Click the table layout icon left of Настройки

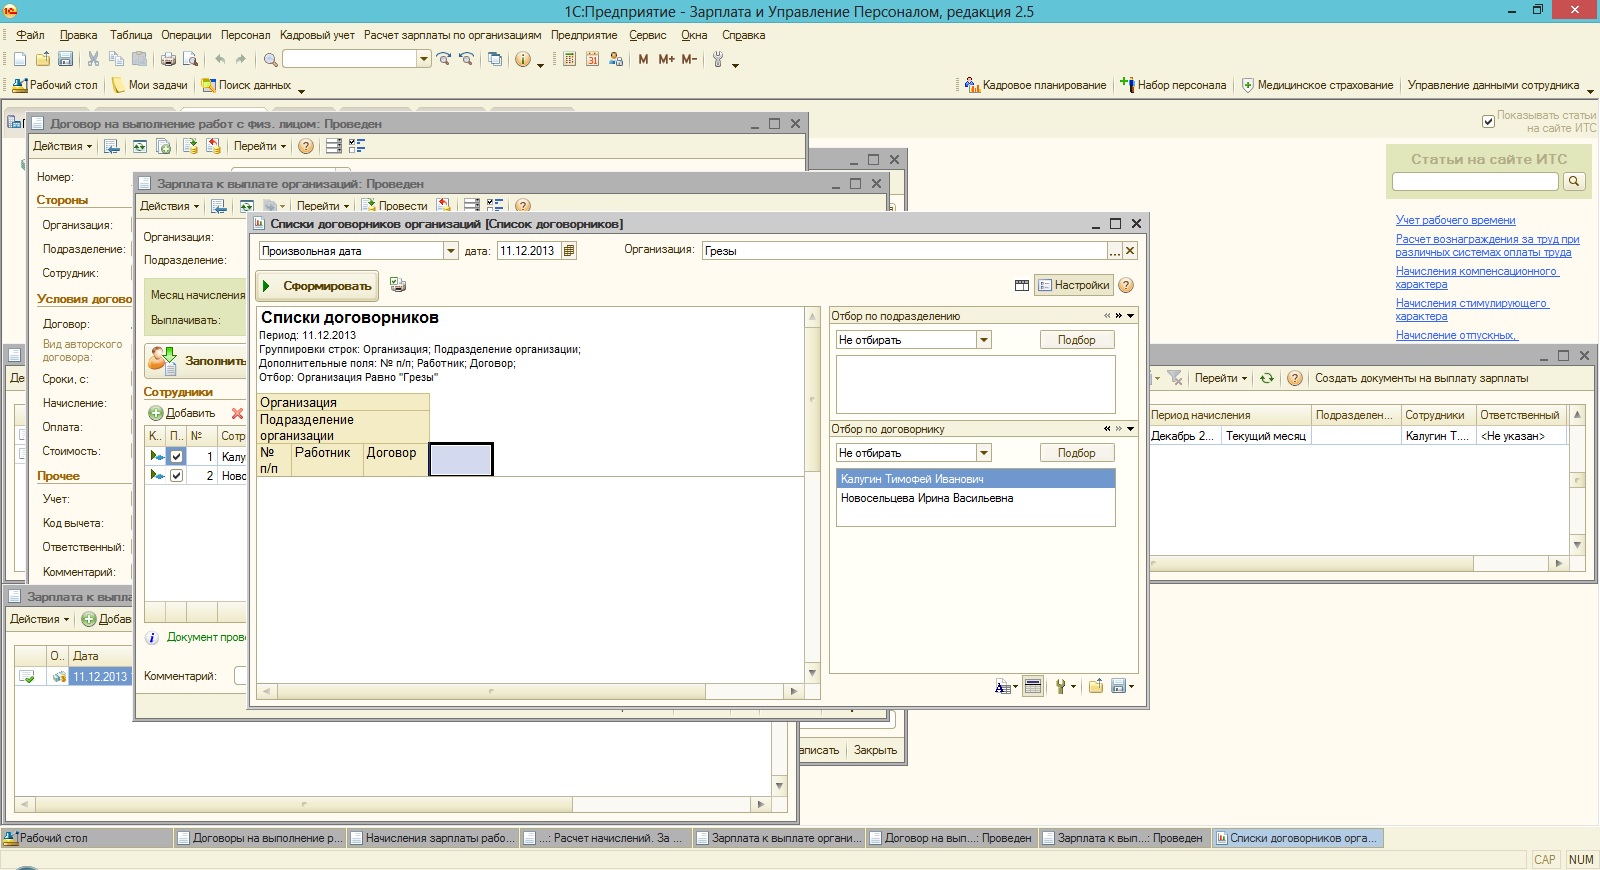(x=1021, y=286)
